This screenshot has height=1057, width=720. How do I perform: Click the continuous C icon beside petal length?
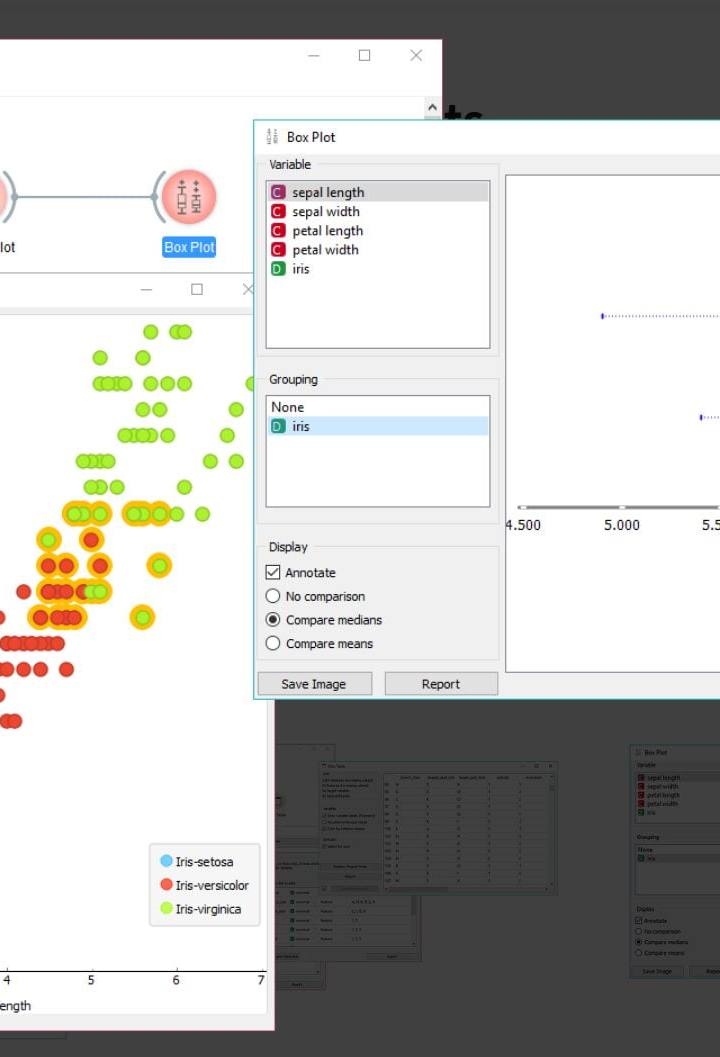point(278,231)
